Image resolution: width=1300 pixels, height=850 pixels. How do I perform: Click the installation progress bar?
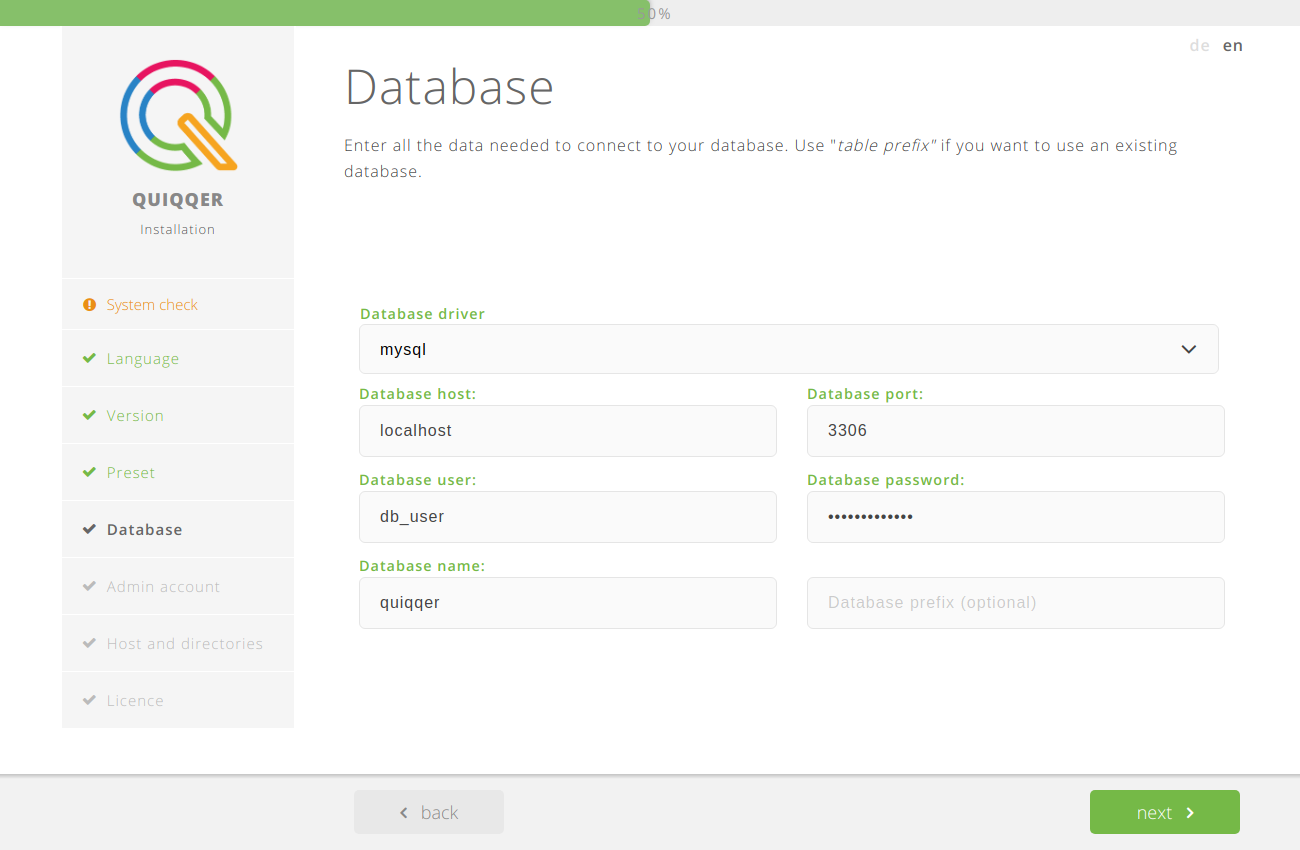[x=650, y=13]
